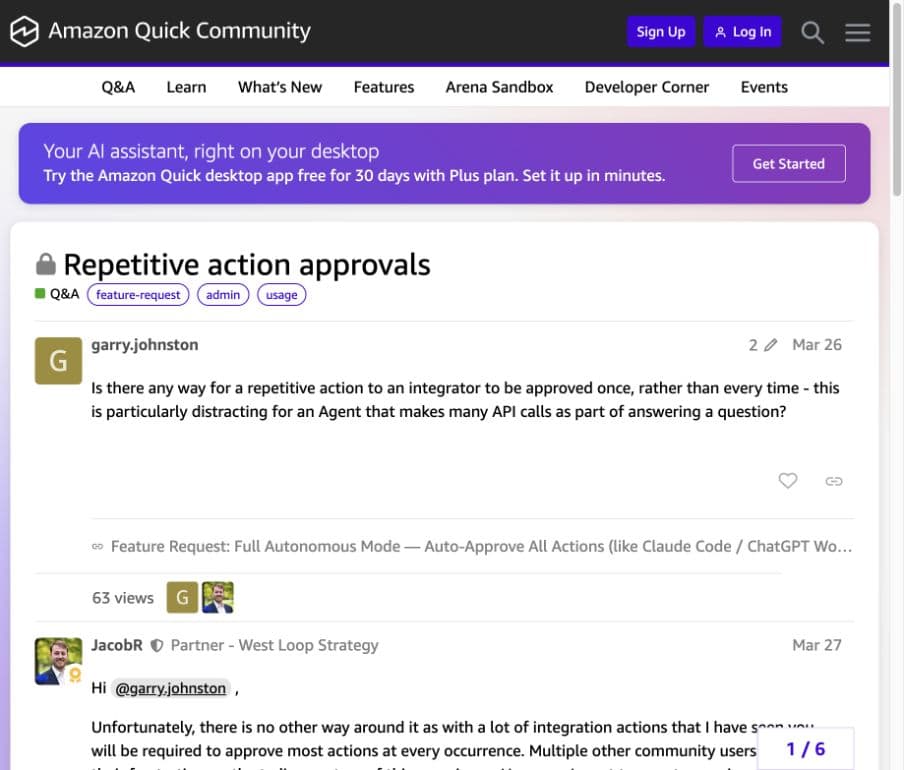Open the Arena Sandbox navigation tab

[x=499, y=87]
